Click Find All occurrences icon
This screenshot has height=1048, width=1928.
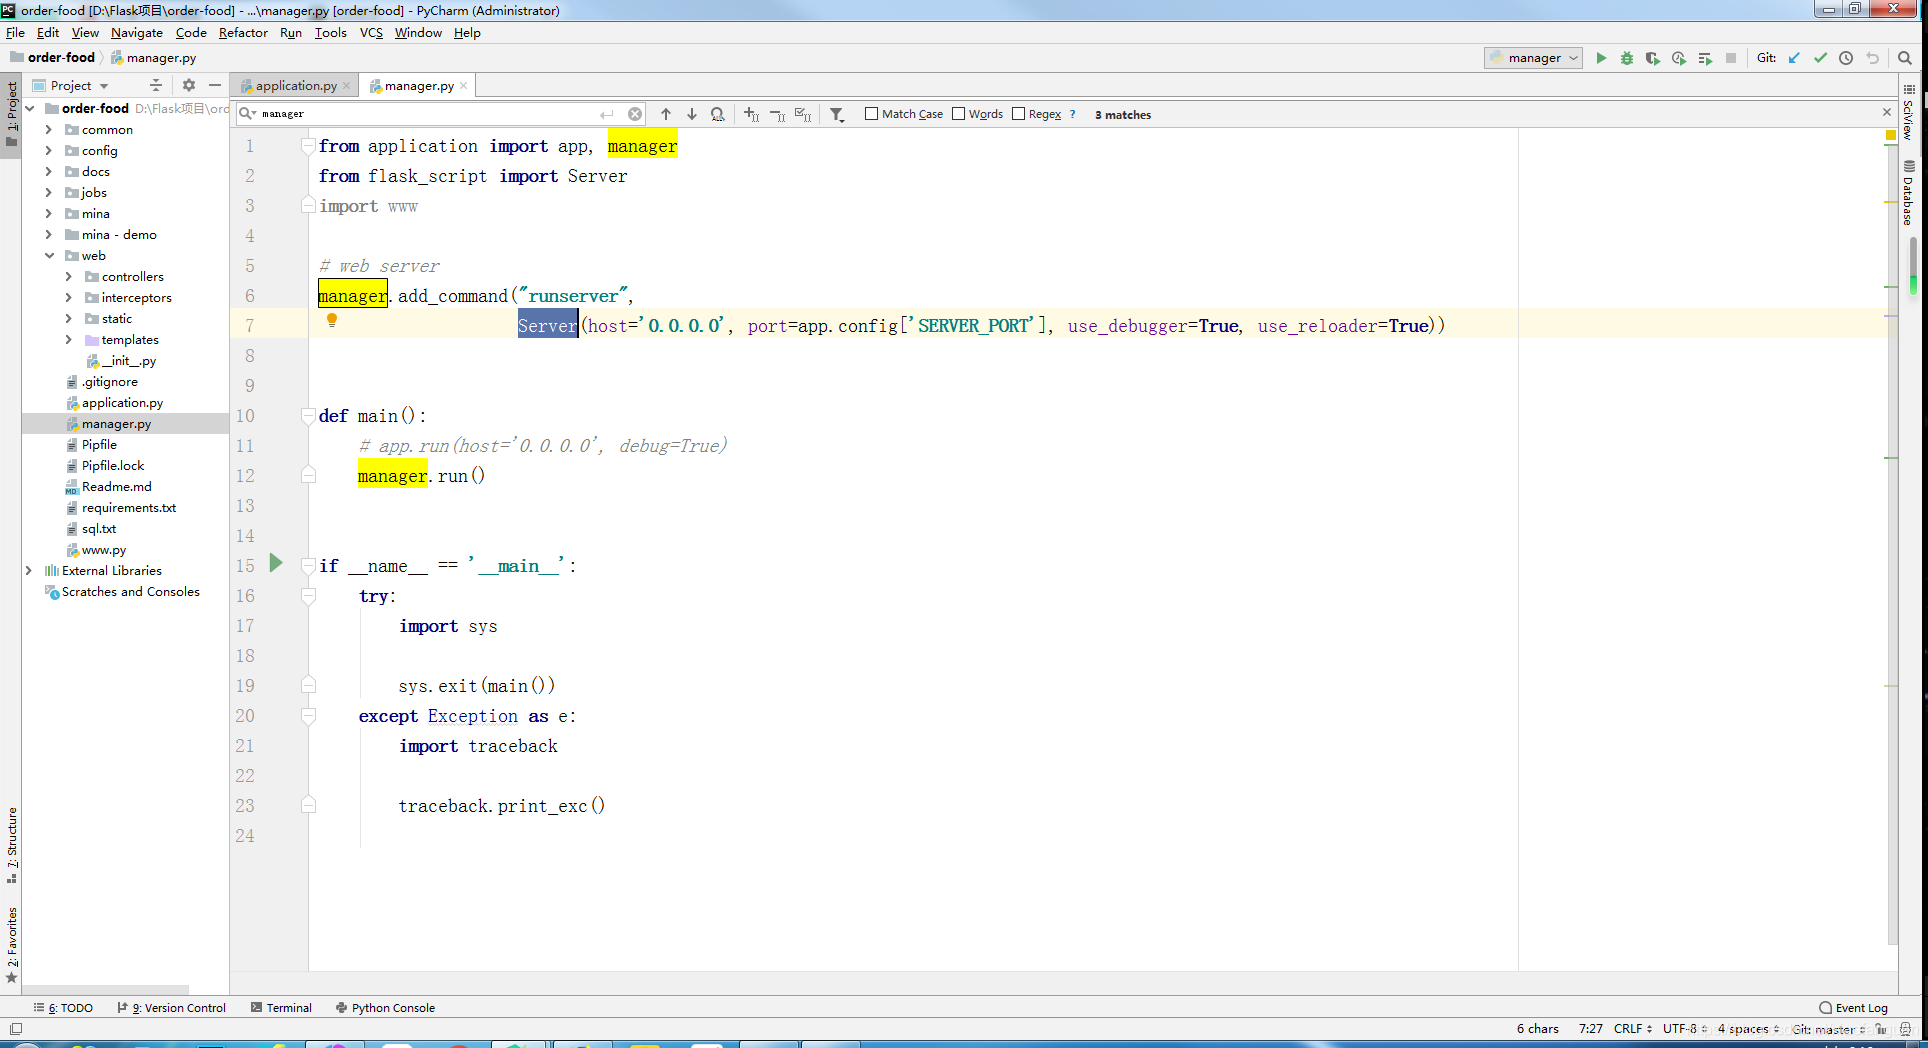click(718, 114)
